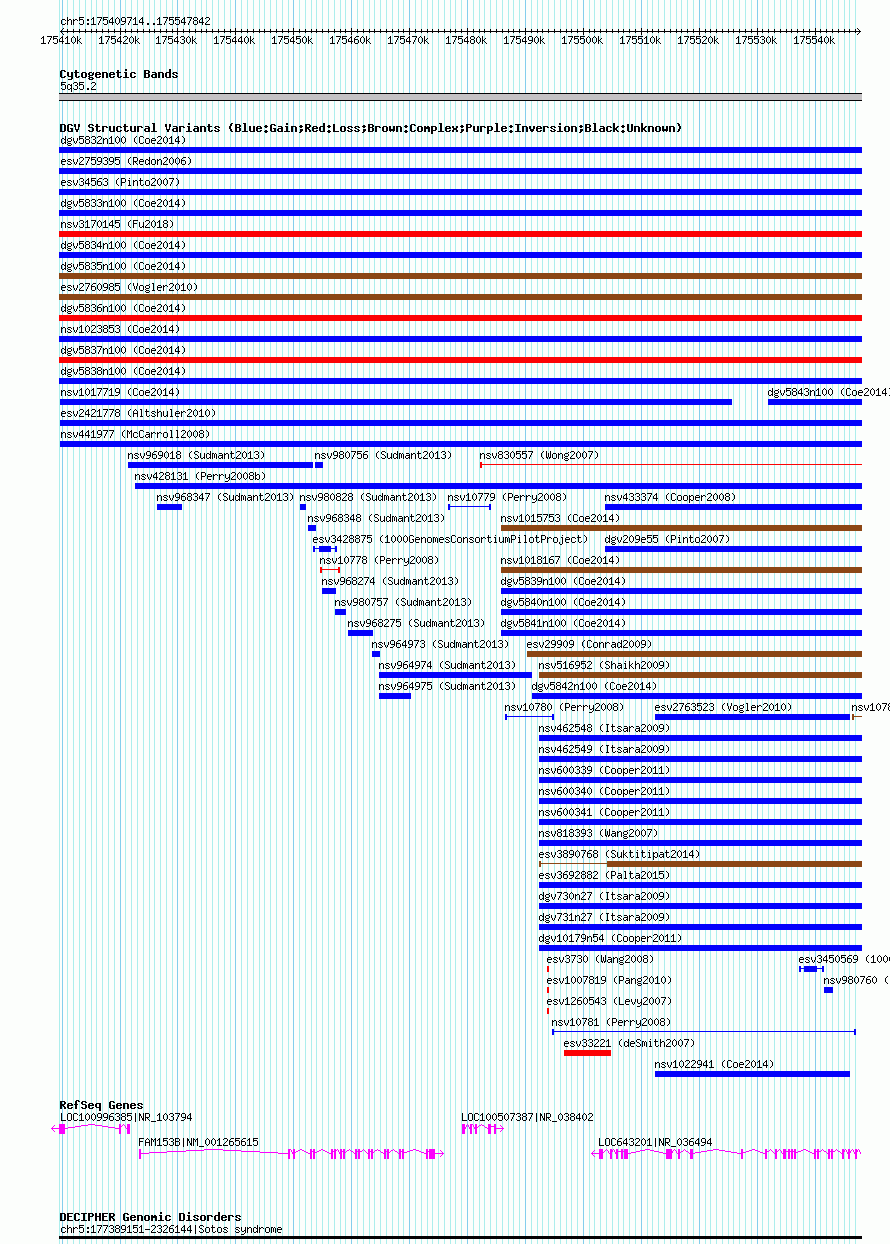Open the Sotos syndrome DECIPHER entry
Screen dimensions: 890x1244
pos(171,1229)
